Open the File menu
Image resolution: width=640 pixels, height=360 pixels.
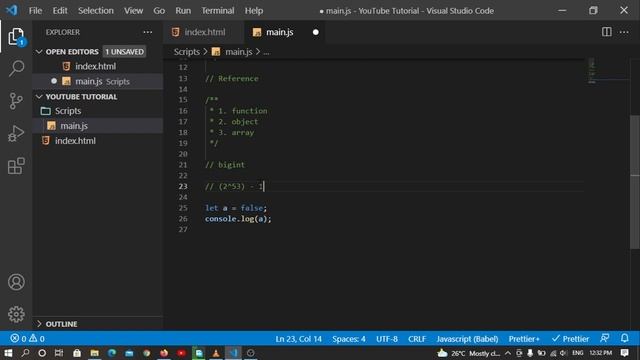tap(35, 11)
